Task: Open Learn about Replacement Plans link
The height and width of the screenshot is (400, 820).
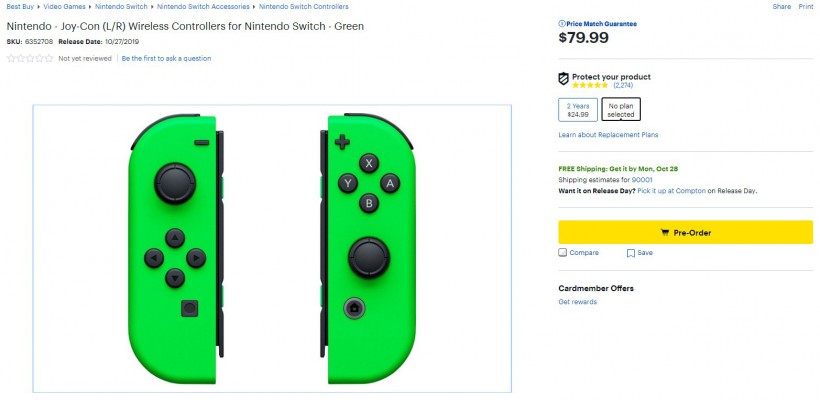Action: tap(608, 135)
